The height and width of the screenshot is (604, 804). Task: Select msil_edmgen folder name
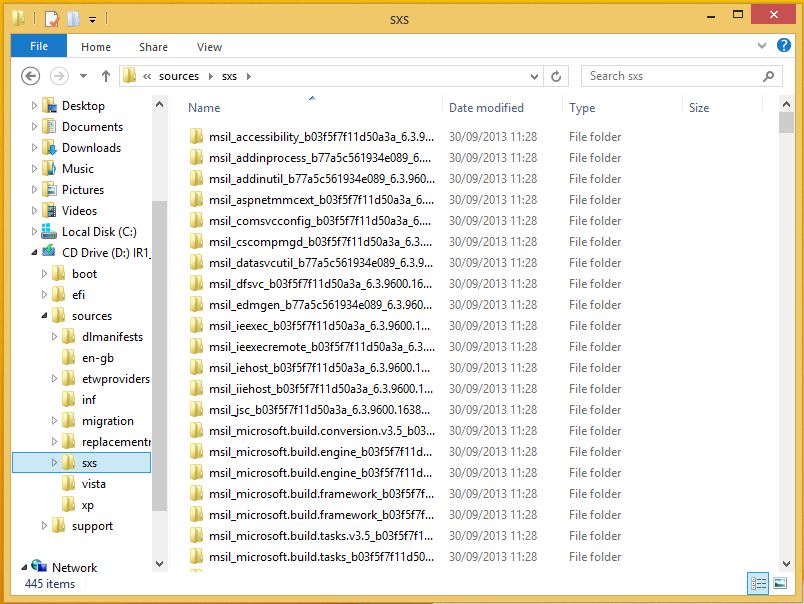pyautogui.click(x=320, y=305)
